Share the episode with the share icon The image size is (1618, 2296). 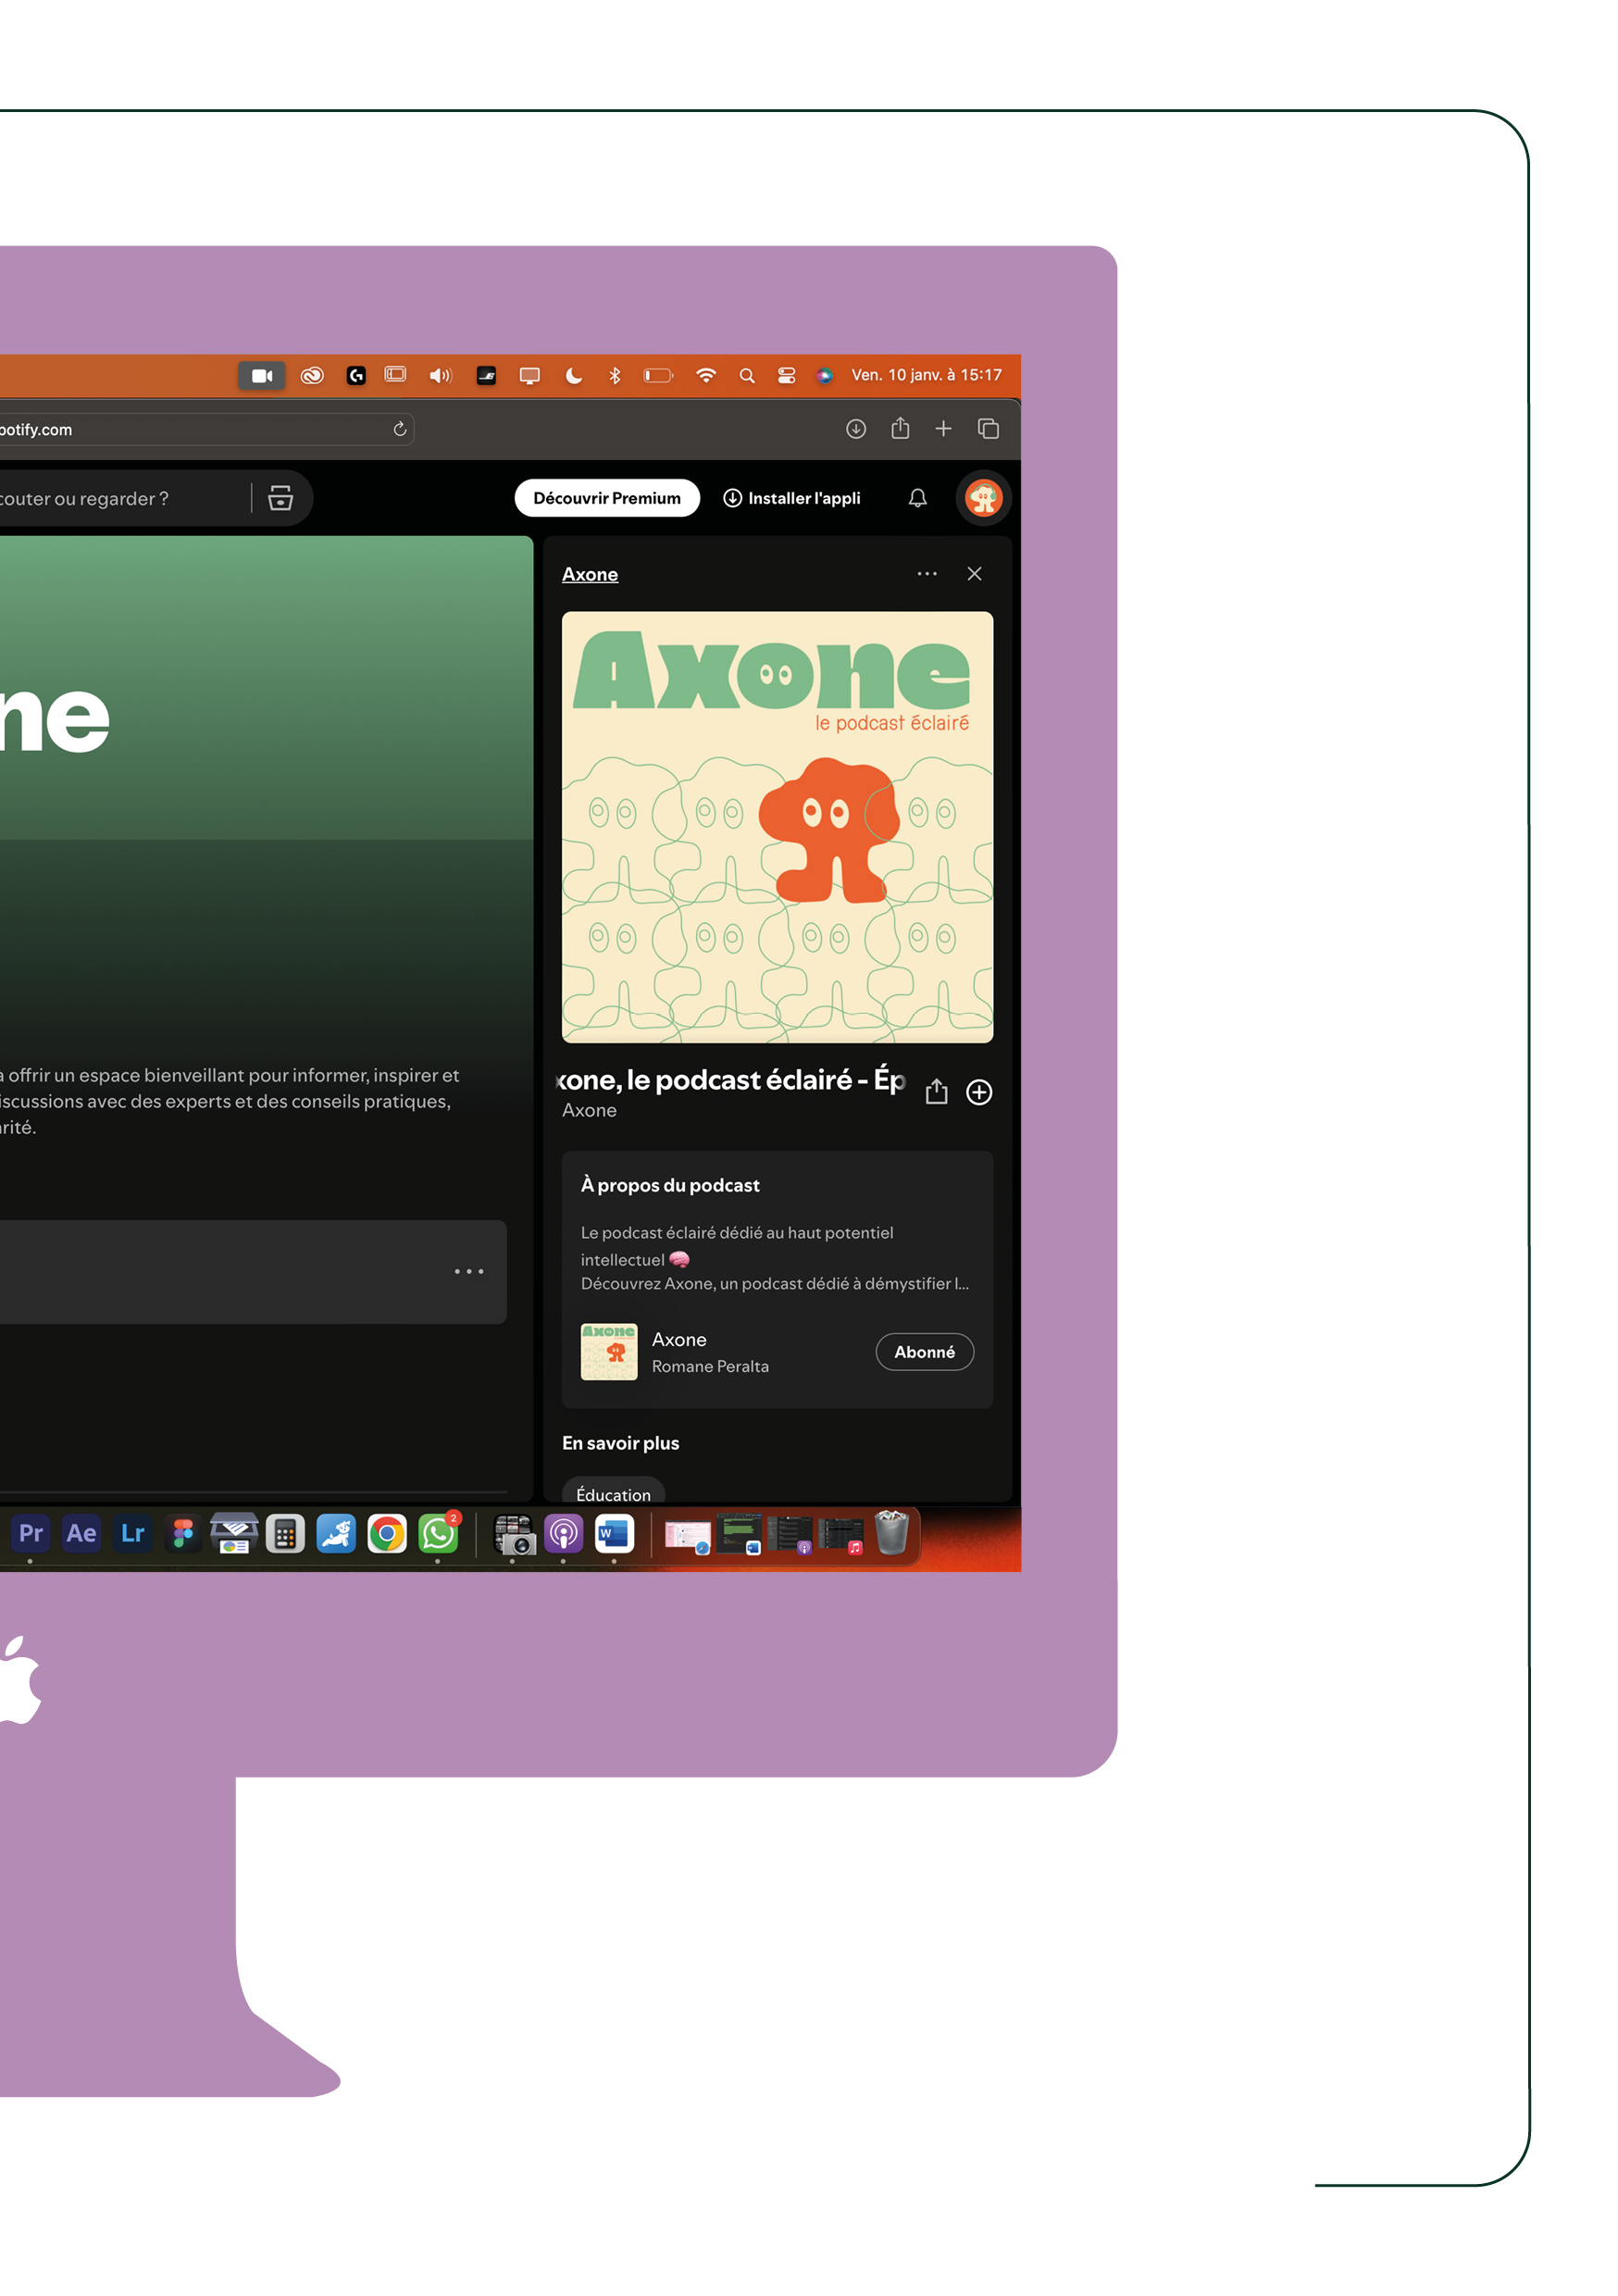click(x=936, y=1091)
